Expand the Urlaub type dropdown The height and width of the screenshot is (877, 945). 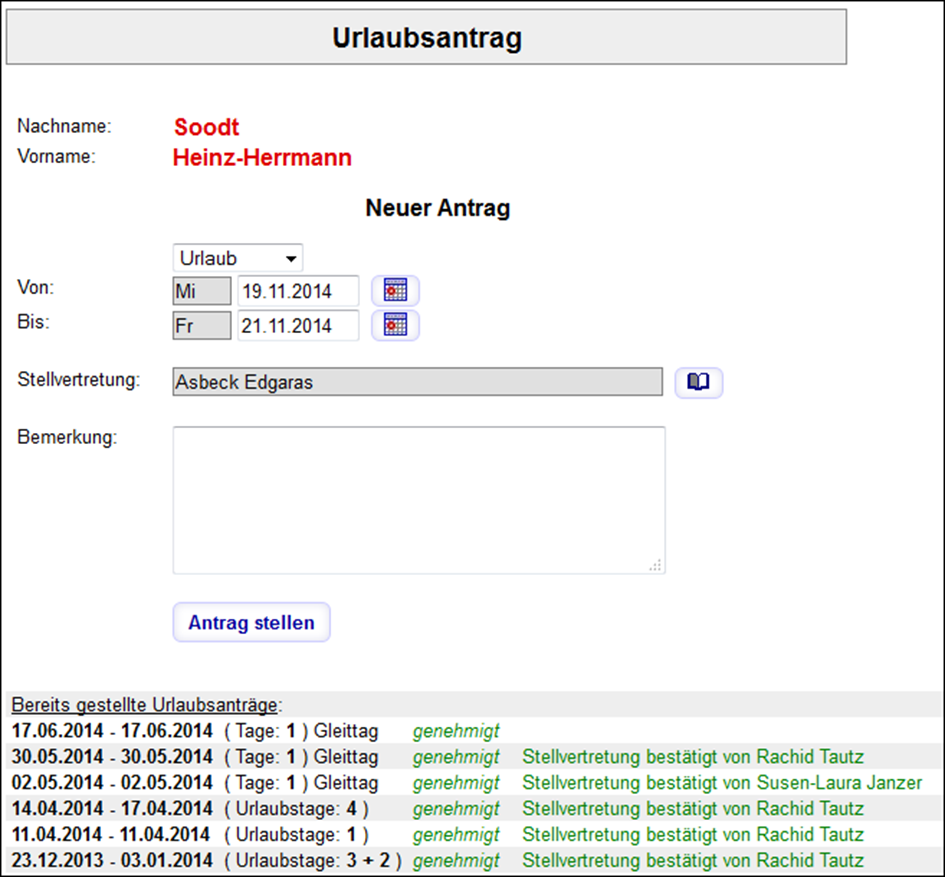point(237,258)
